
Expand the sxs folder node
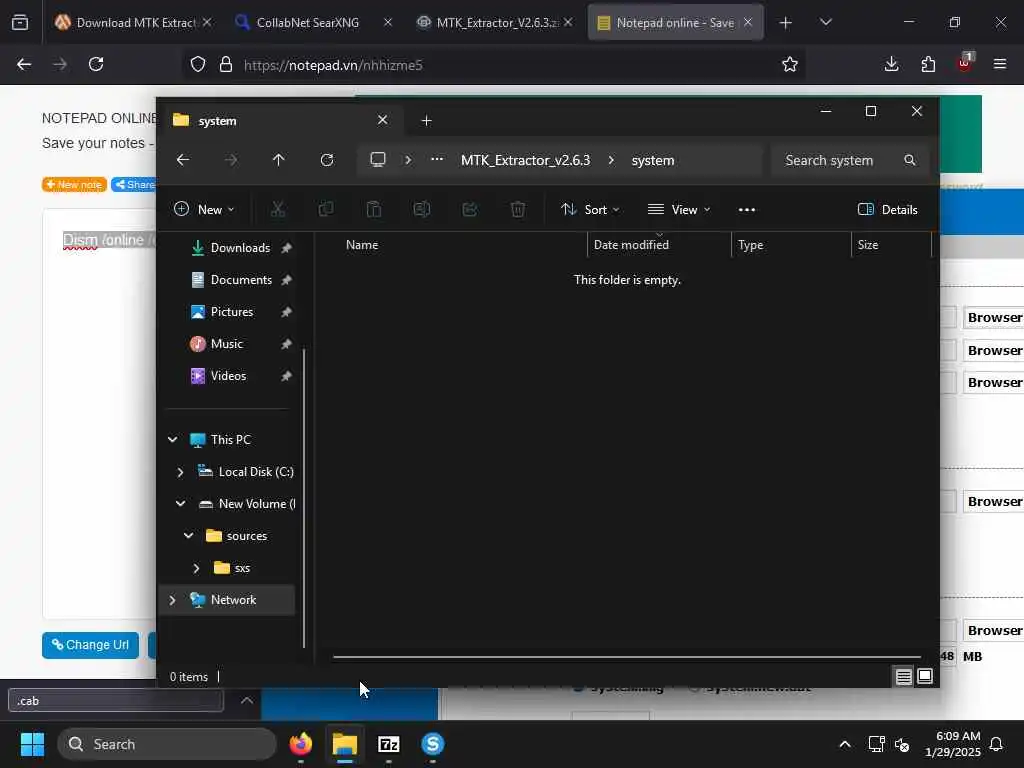coord(196,568)
